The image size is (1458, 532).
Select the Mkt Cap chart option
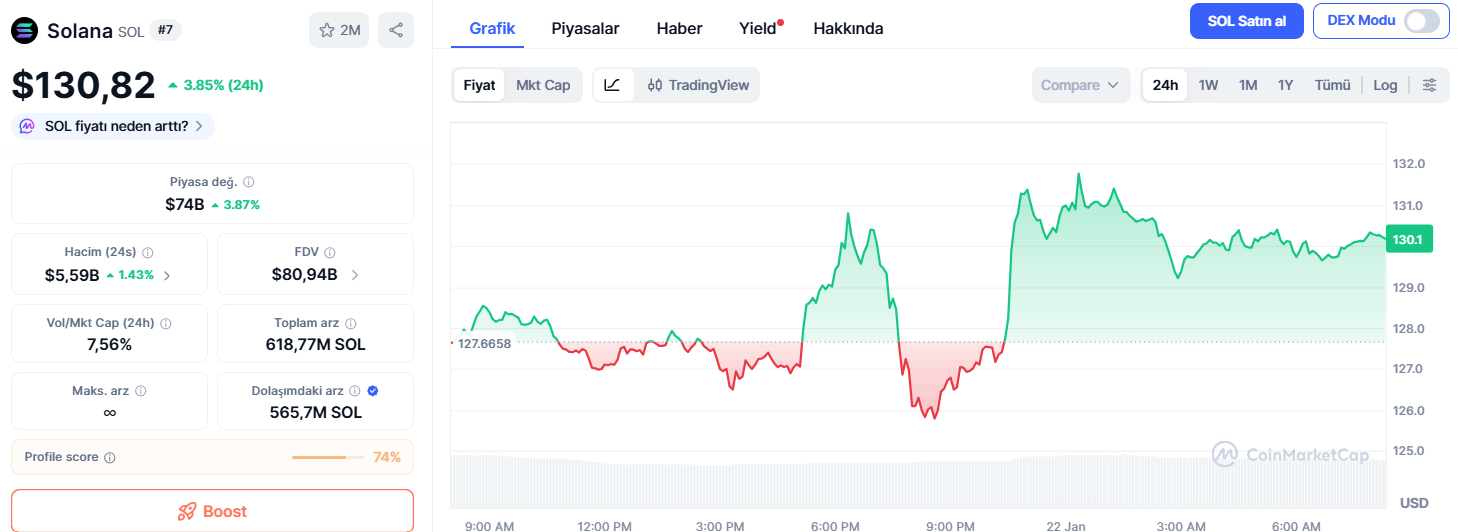click(x=543, y=85)
